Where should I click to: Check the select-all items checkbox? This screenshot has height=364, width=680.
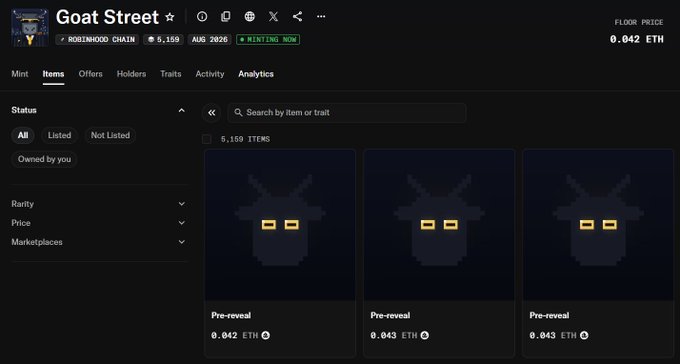pyautogui.click(x=207, y=139)
